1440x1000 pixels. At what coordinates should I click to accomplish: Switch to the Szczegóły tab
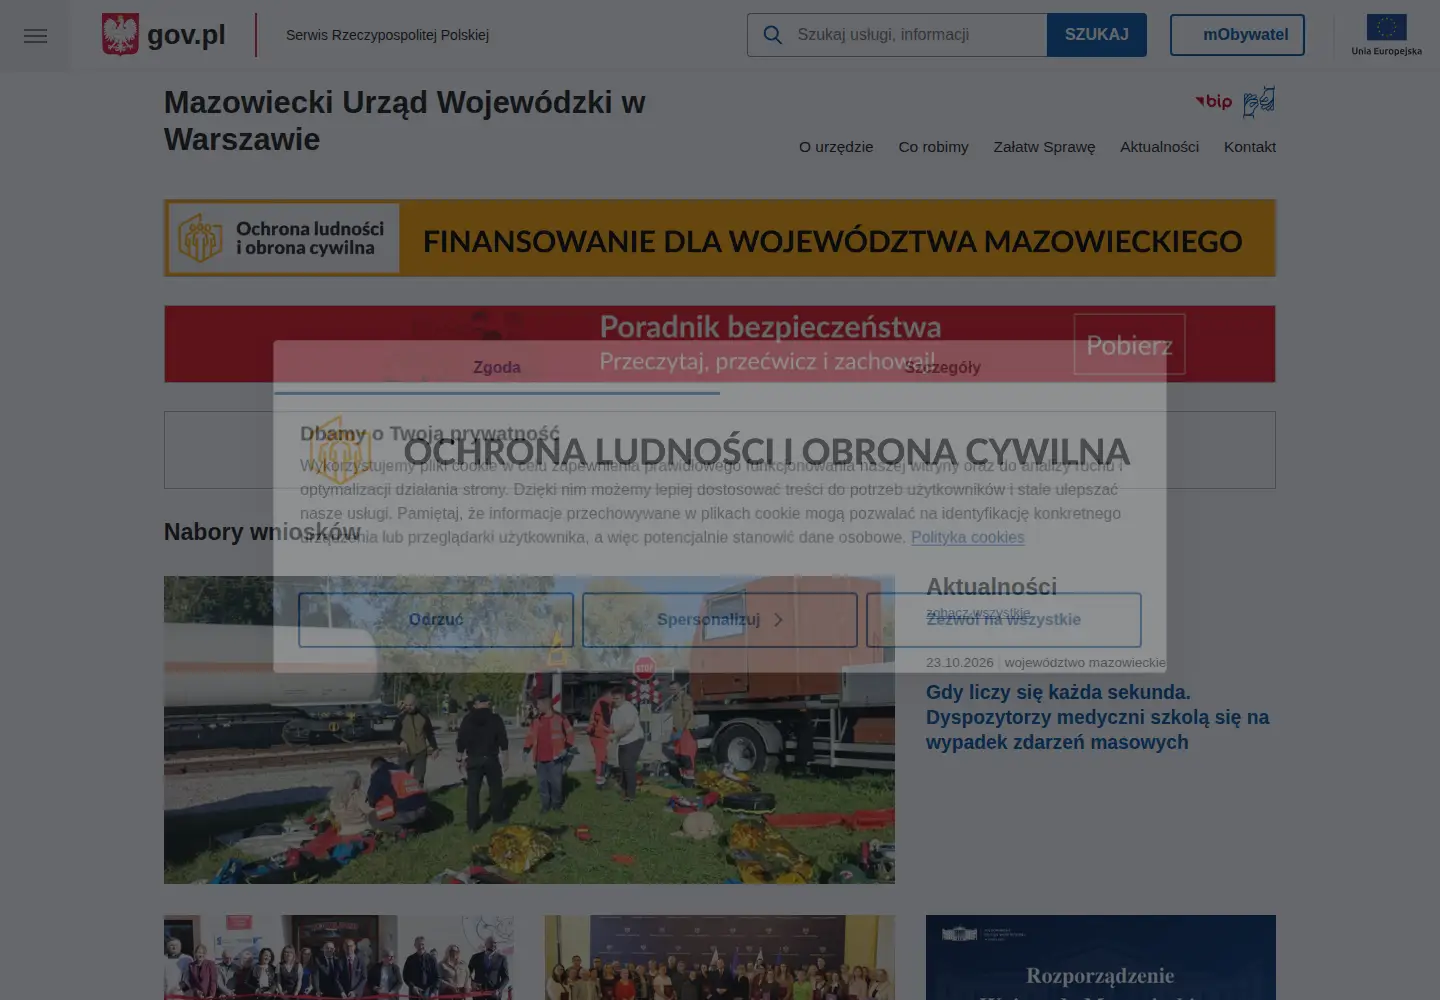point(943,367)
